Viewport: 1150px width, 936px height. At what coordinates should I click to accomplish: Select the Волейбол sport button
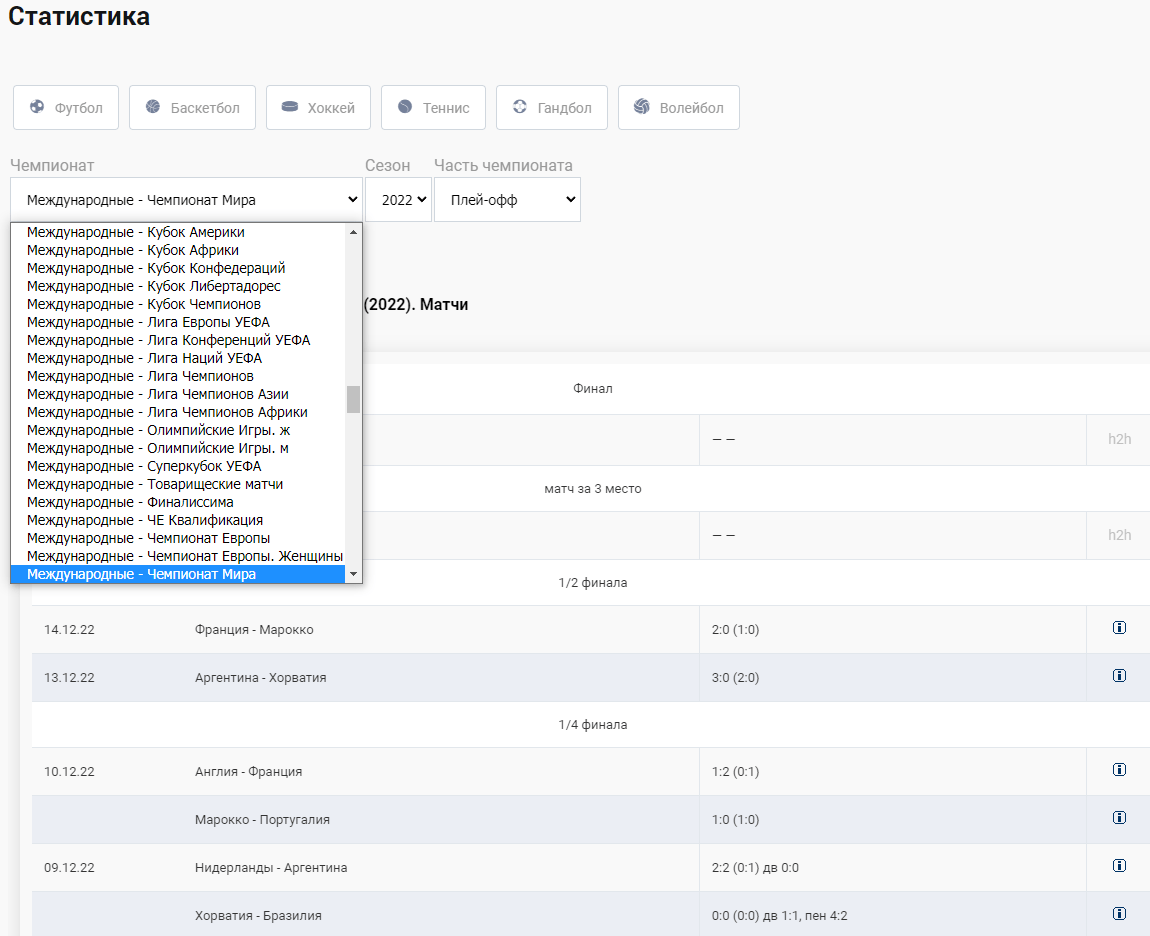[678, 108]
